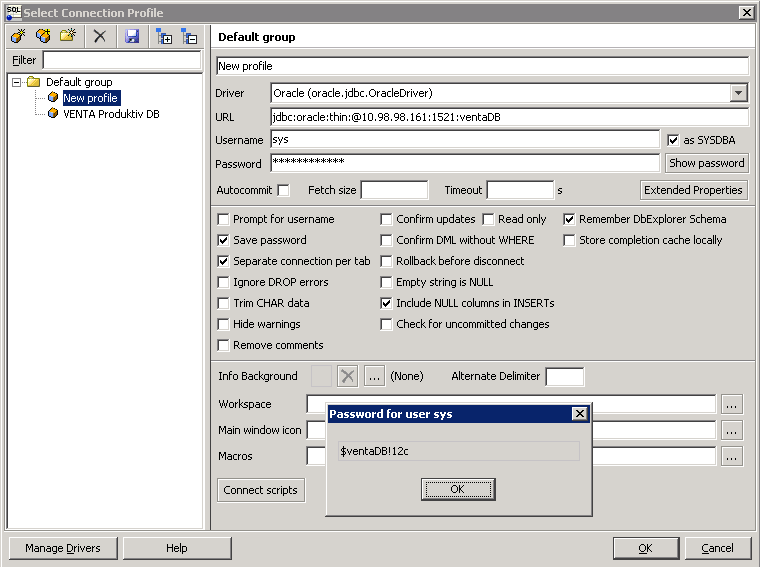
Task: Click the collapse all groups icon
Action: coord(189,37)
